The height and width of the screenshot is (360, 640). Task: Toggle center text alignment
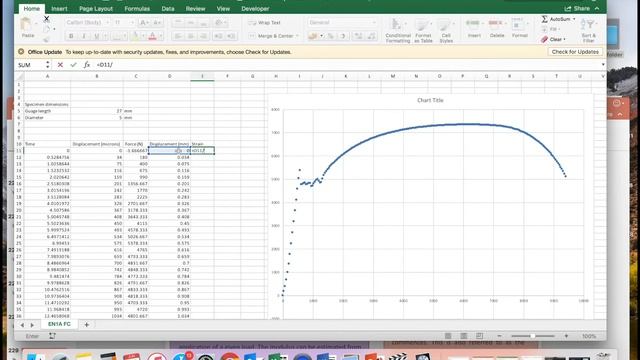pos(191,36)
